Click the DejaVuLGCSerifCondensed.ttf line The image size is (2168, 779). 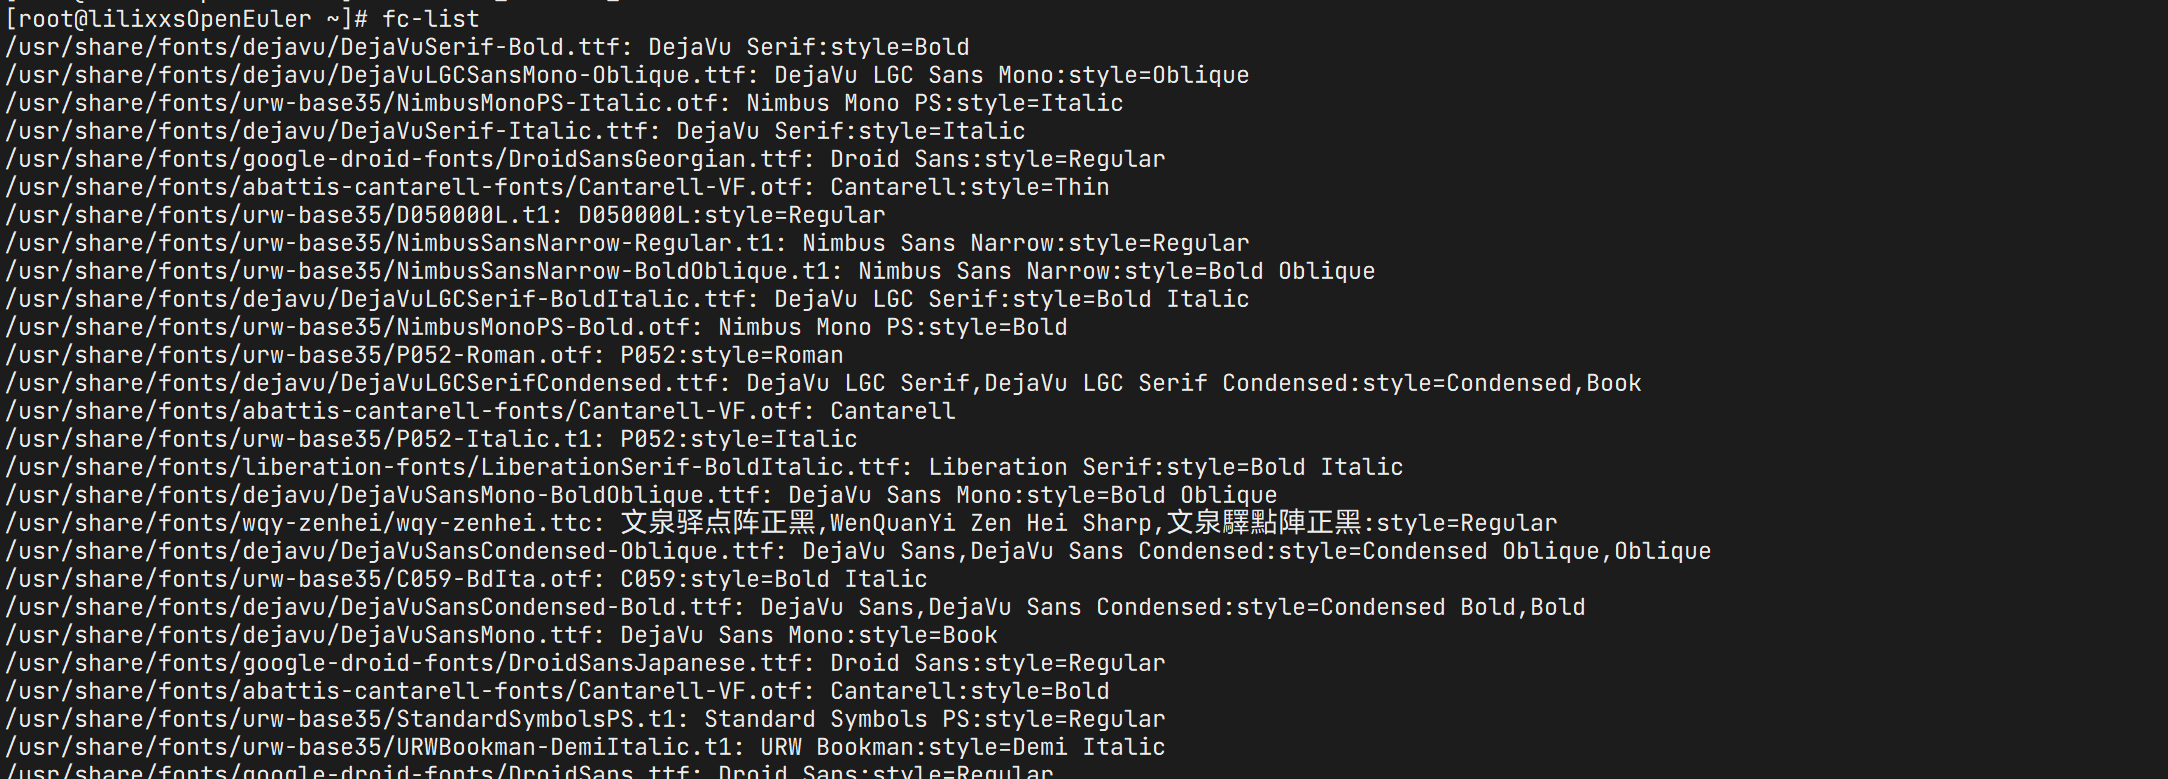click(823, 383)
